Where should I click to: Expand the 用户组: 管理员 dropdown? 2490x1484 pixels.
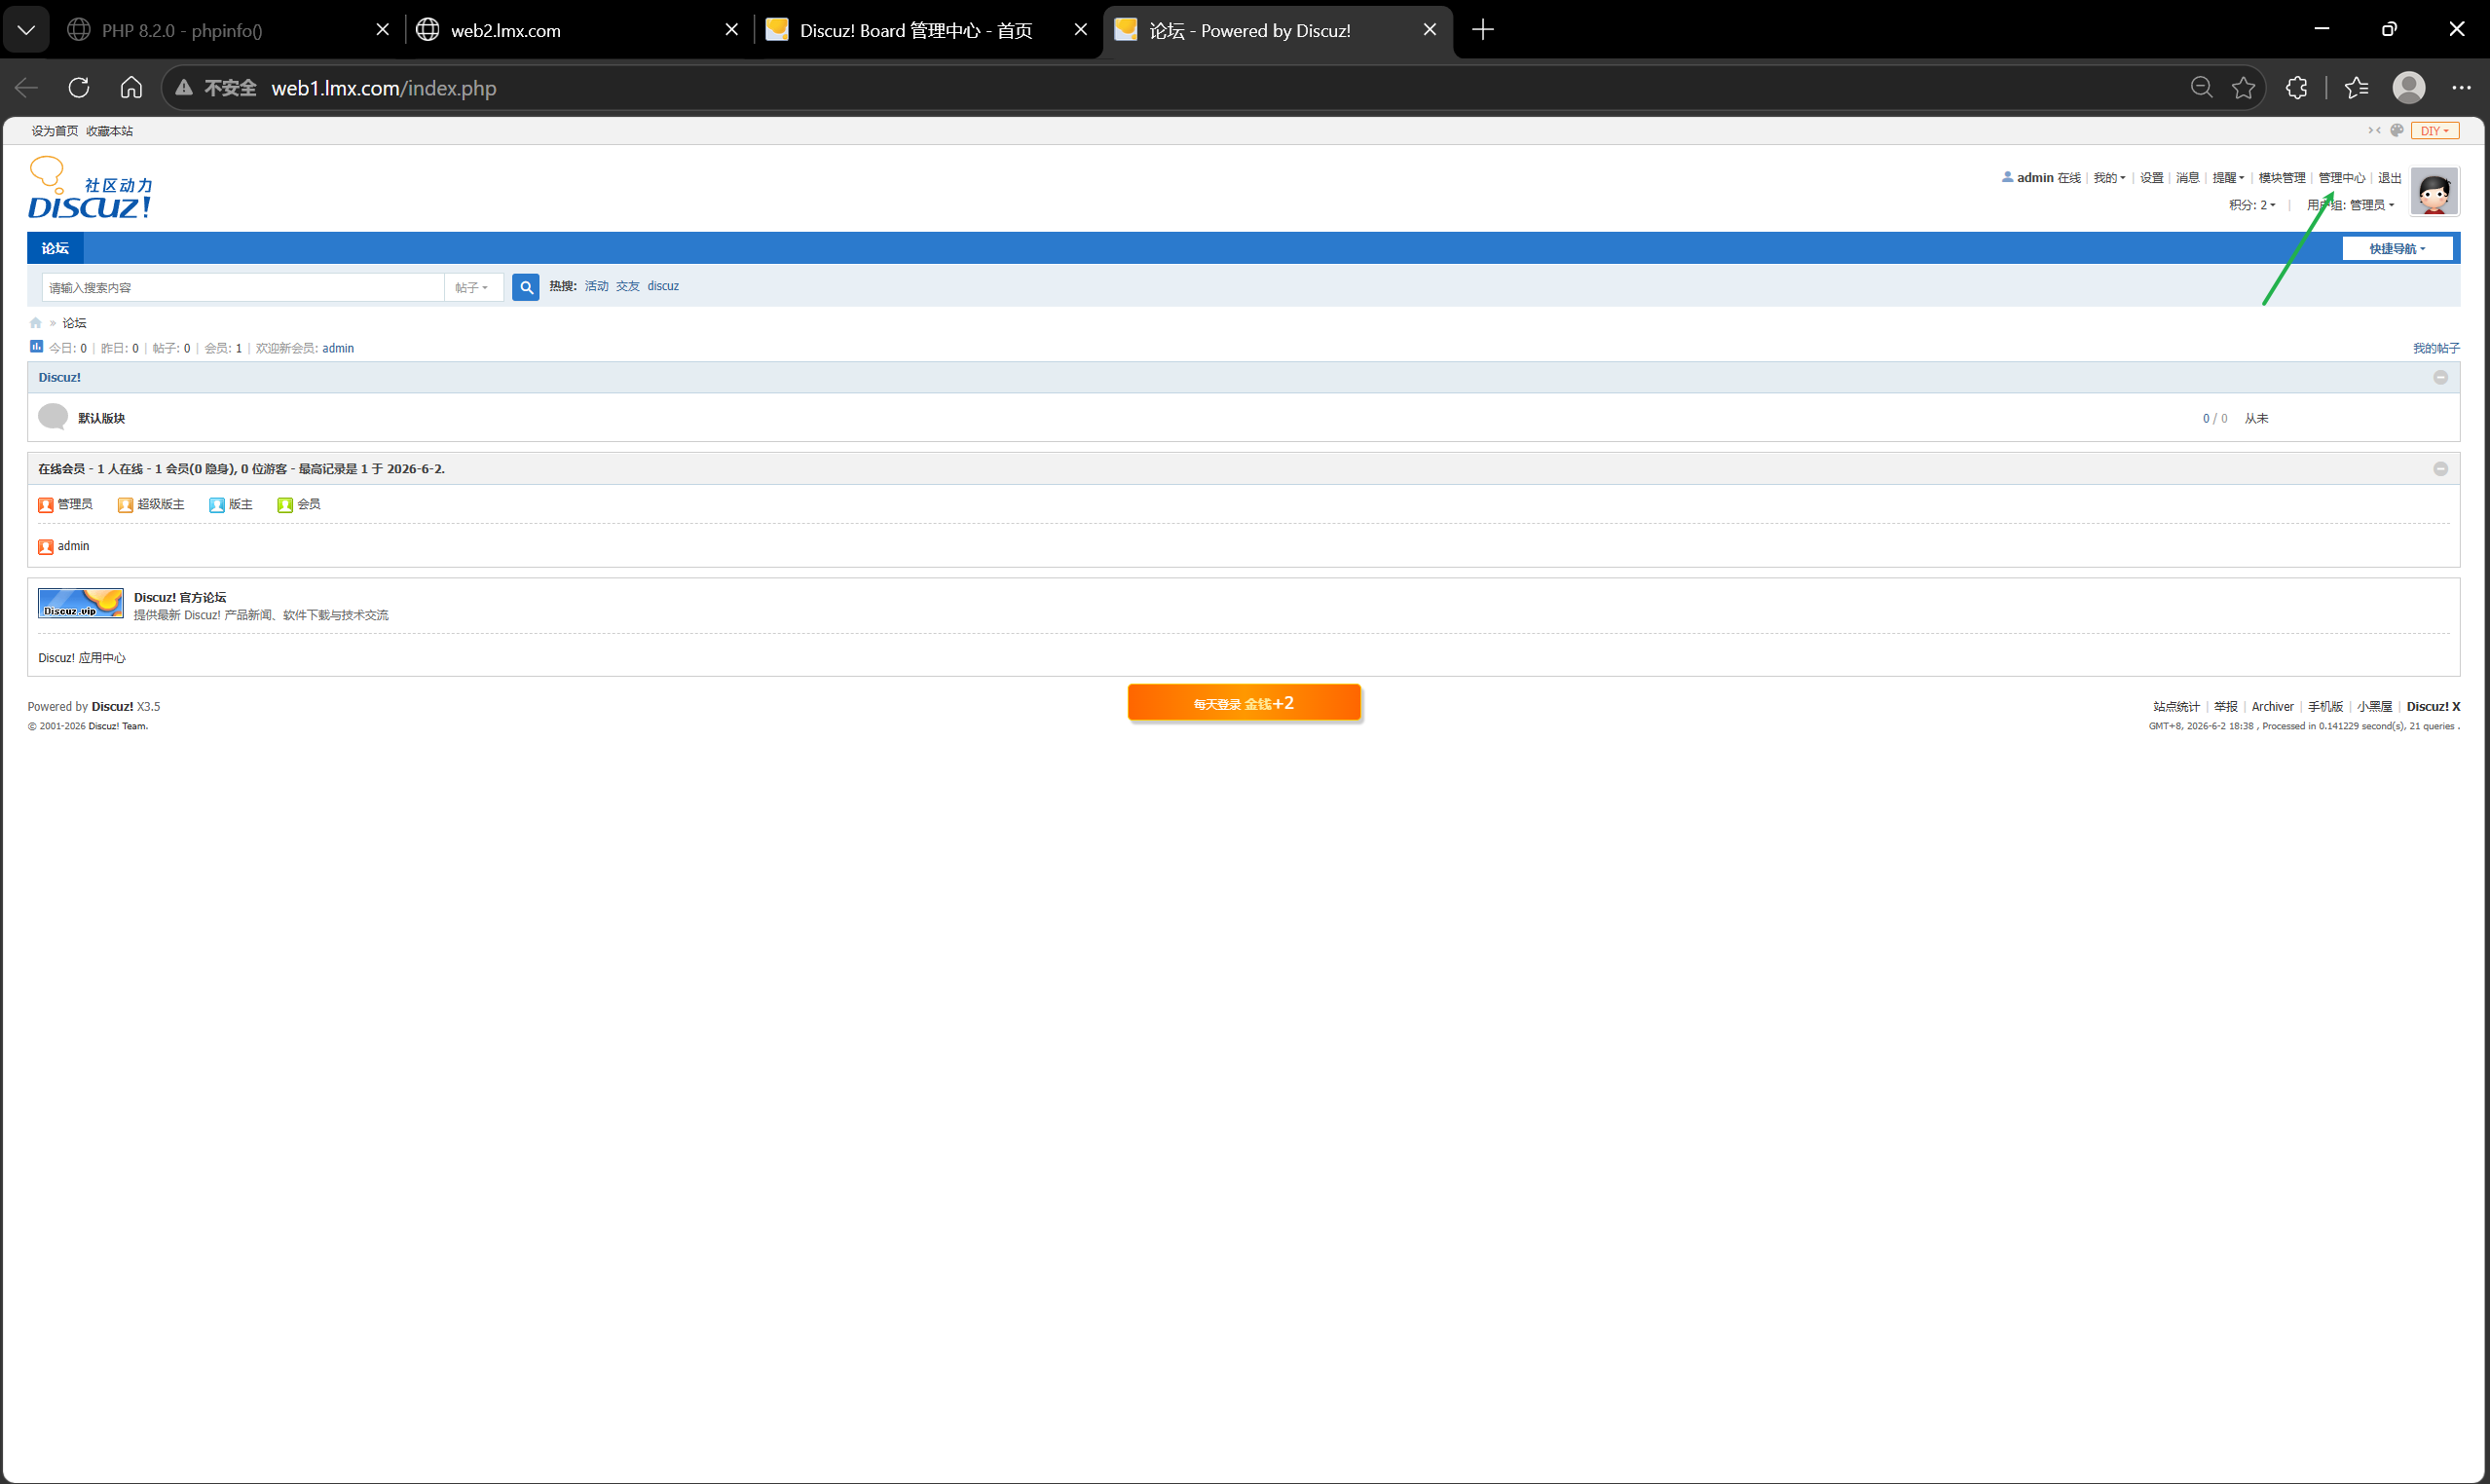tap(2351, 205)
